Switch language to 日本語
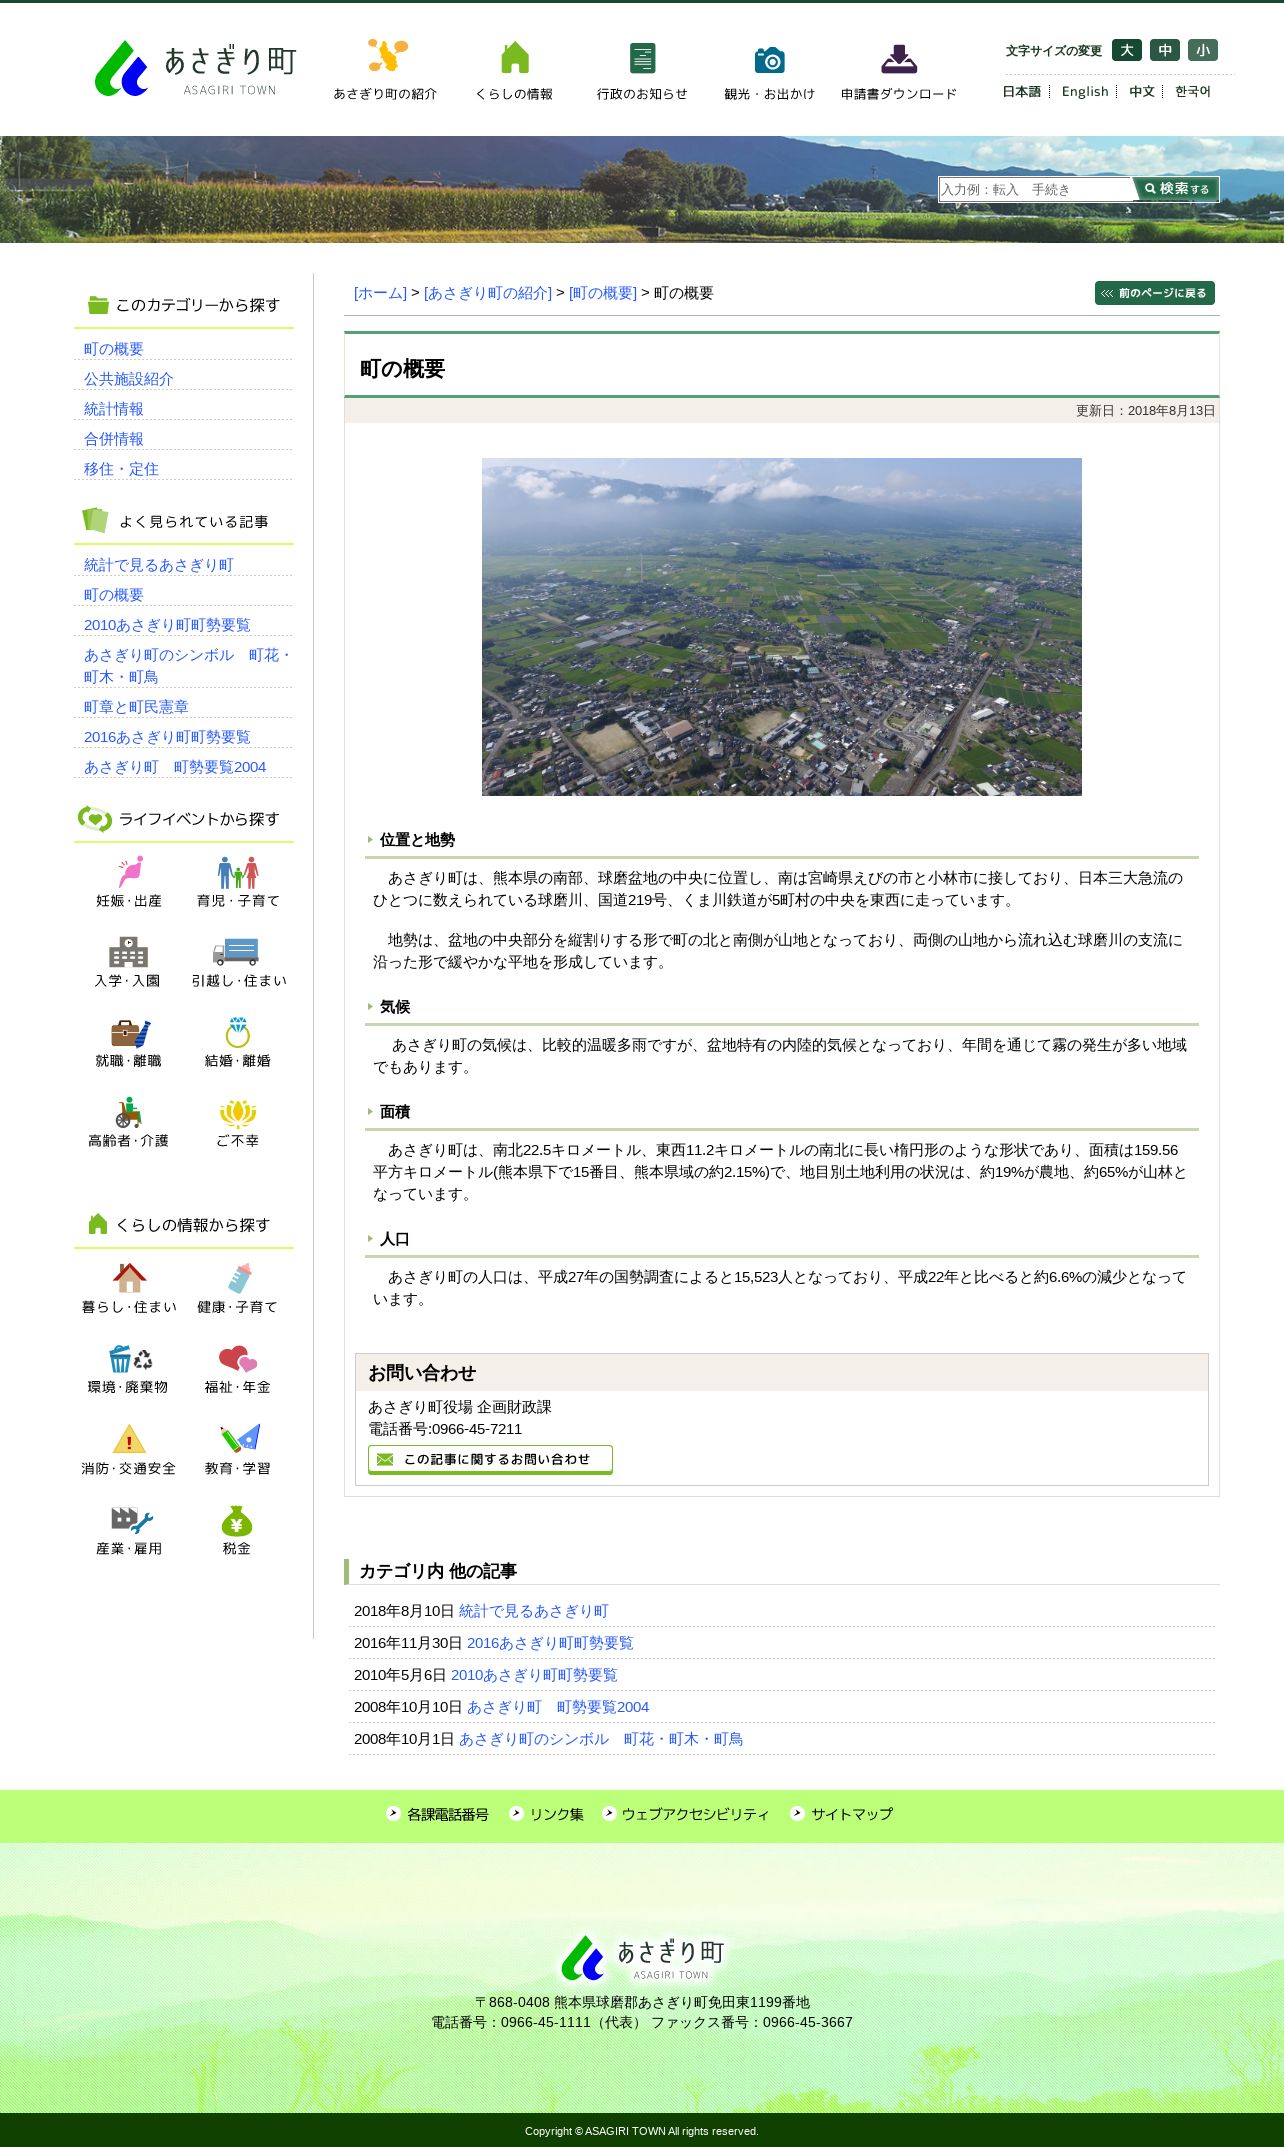Image resolution: width=1284 pixels, height=2147 pixels. (x=1021, y=91)
